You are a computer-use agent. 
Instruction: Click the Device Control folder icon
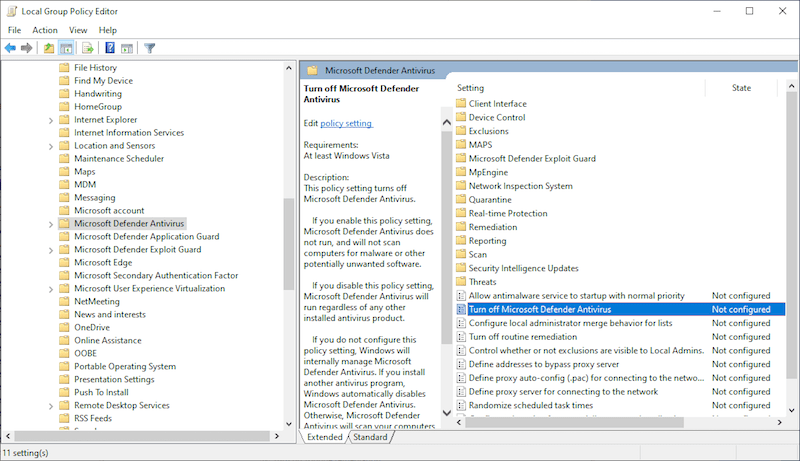461,117
